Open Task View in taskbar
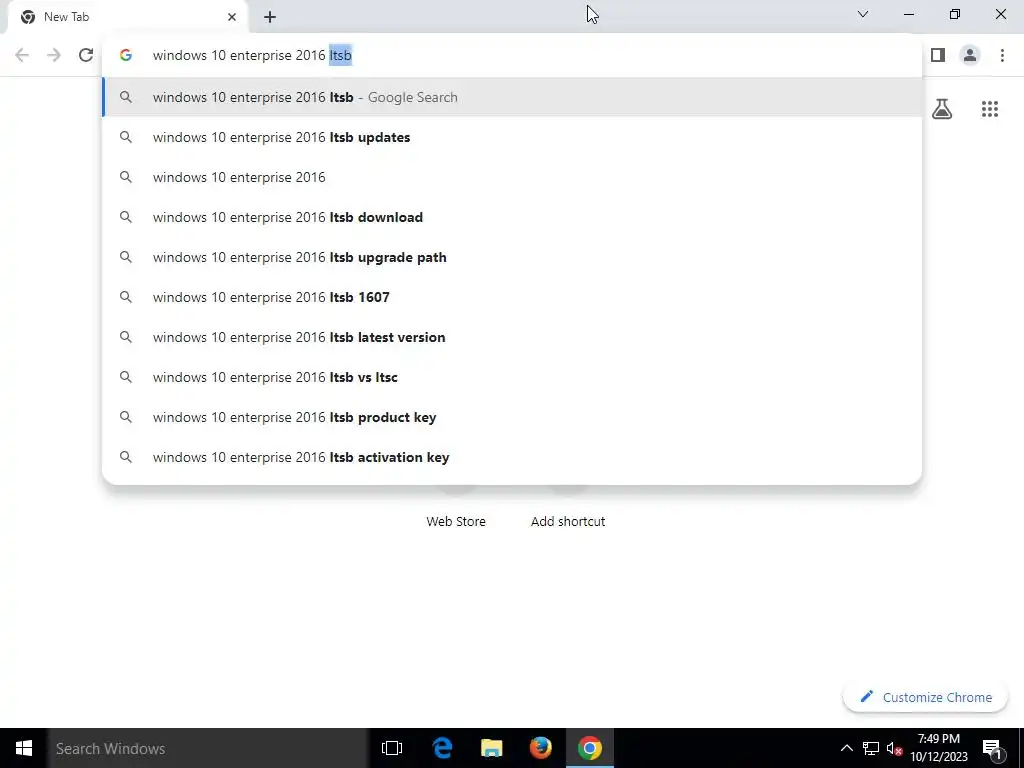This screenshot has height=768, width=1024. pyautogui.click(x=392, y=748)
